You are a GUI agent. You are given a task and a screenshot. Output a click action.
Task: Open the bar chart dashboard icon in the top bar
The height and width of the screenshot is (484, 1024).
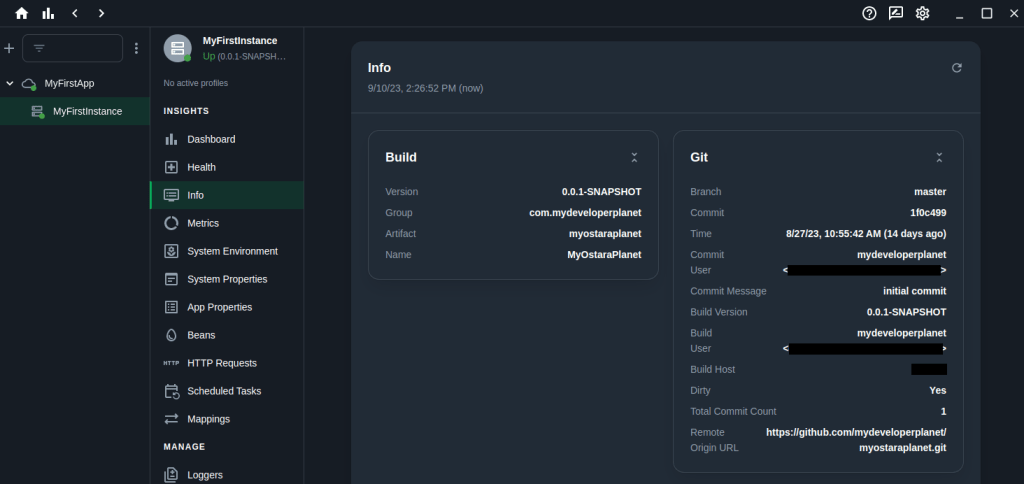pyautogui.click(x=48, y=13)
